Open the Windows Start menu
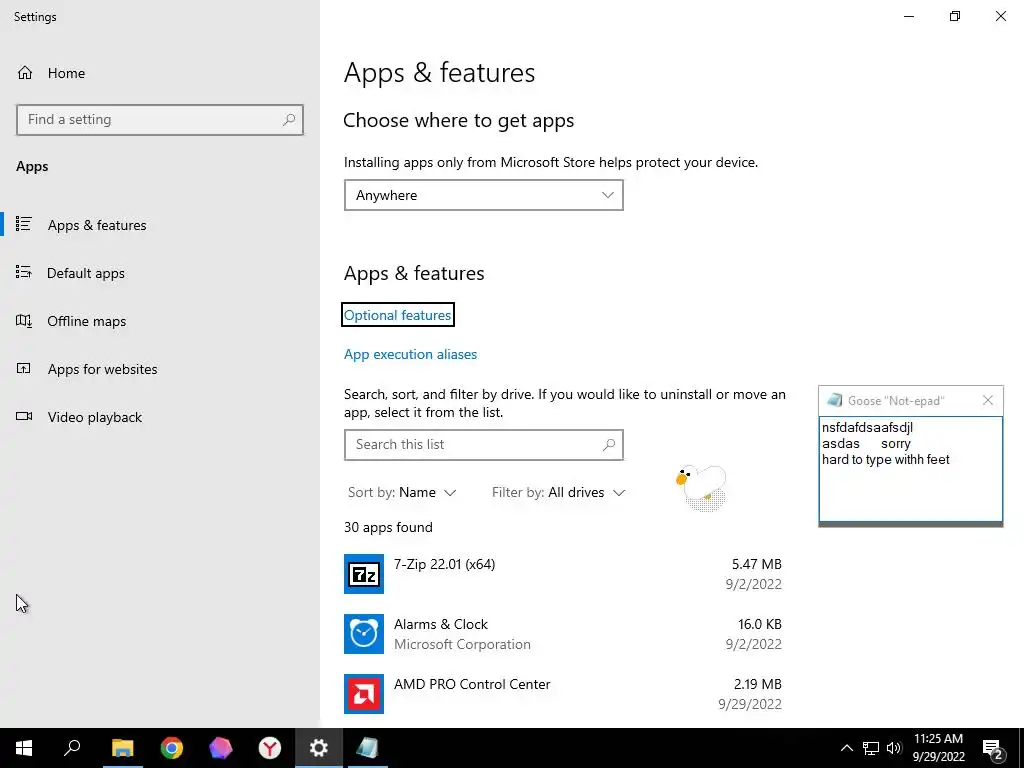This screenshot has height=768, width=1024. click(24, 748)
